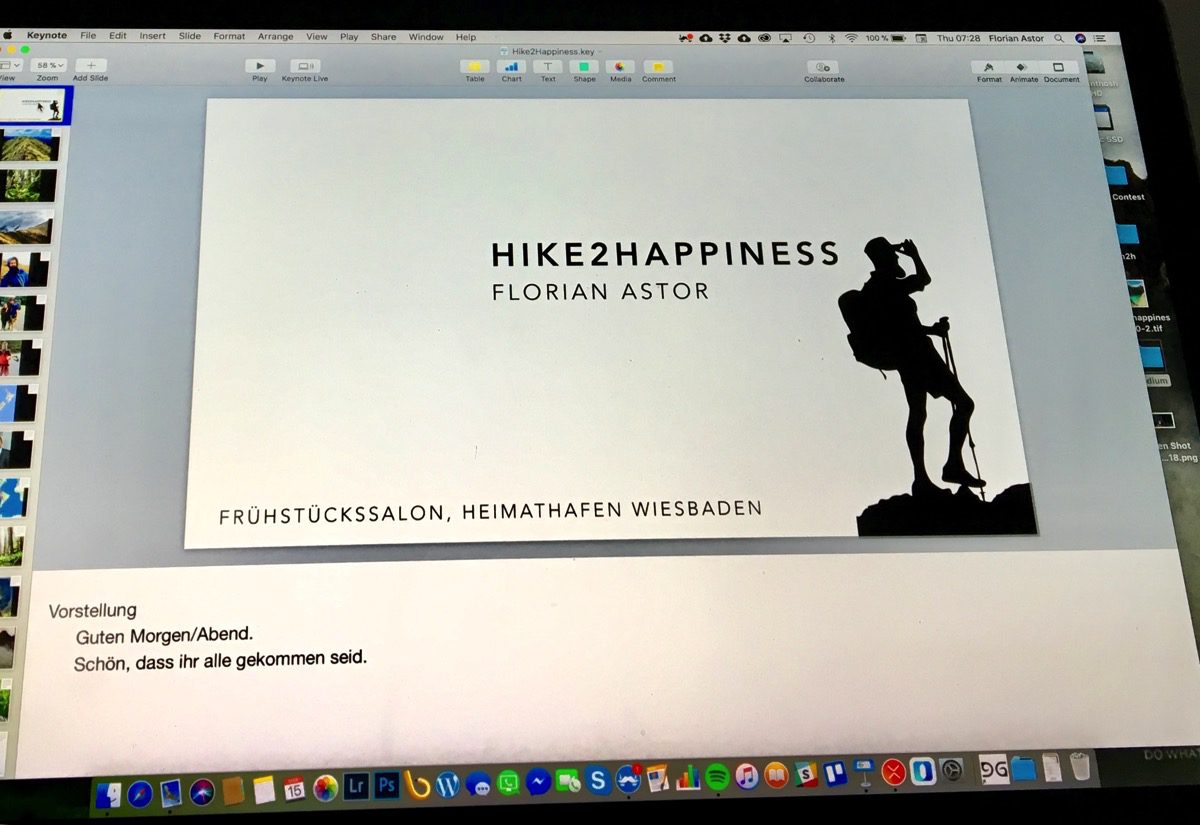Select the first slide thumbnail in navigator

[34, 105]
